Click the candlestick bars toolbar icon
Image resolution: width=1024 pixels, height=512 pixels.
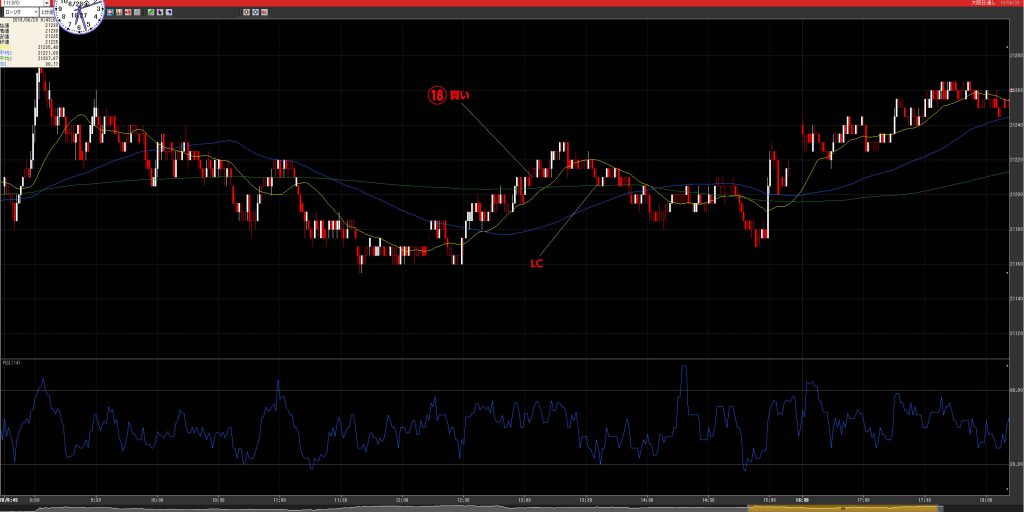(x=119, y=12)
